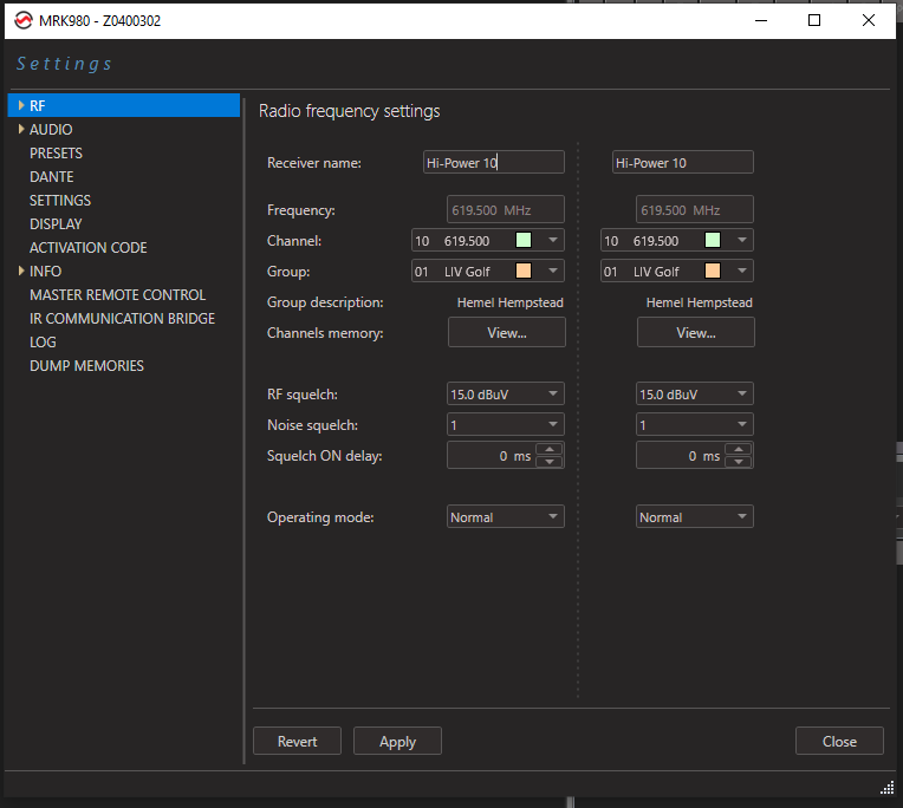The image size is (904, 808).
Task: Expand the AUDIO sidebar section
Action: pos(21,129)
